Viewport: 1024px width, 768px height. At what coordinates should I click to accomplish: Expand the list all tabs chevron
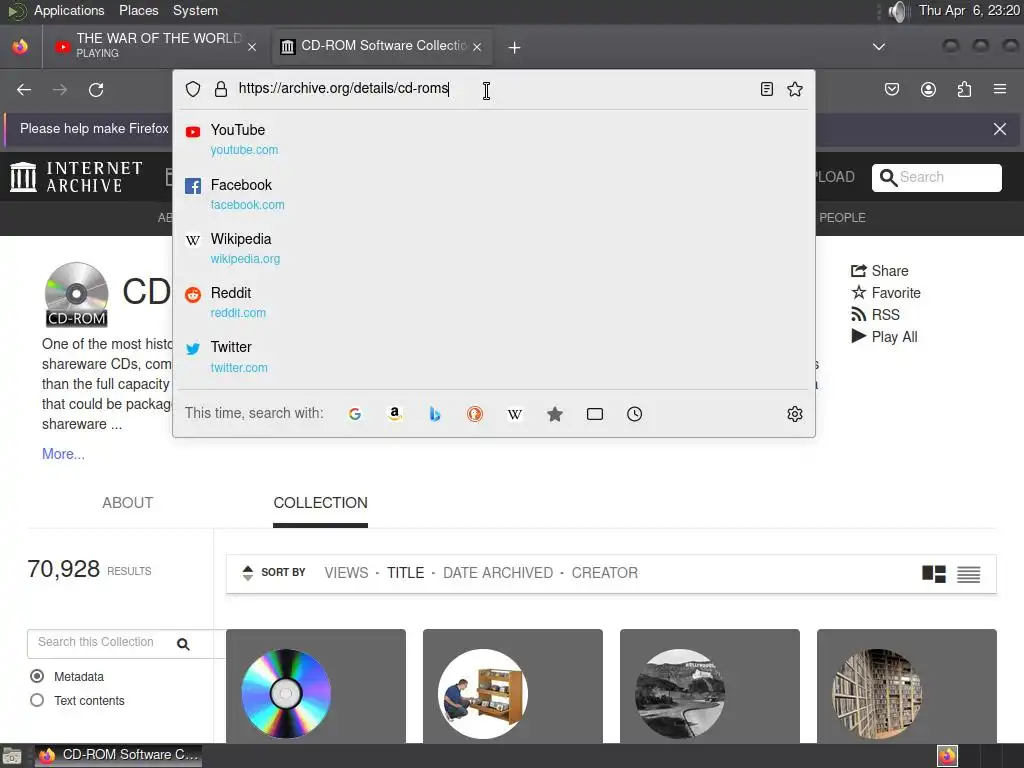[879, 46]
